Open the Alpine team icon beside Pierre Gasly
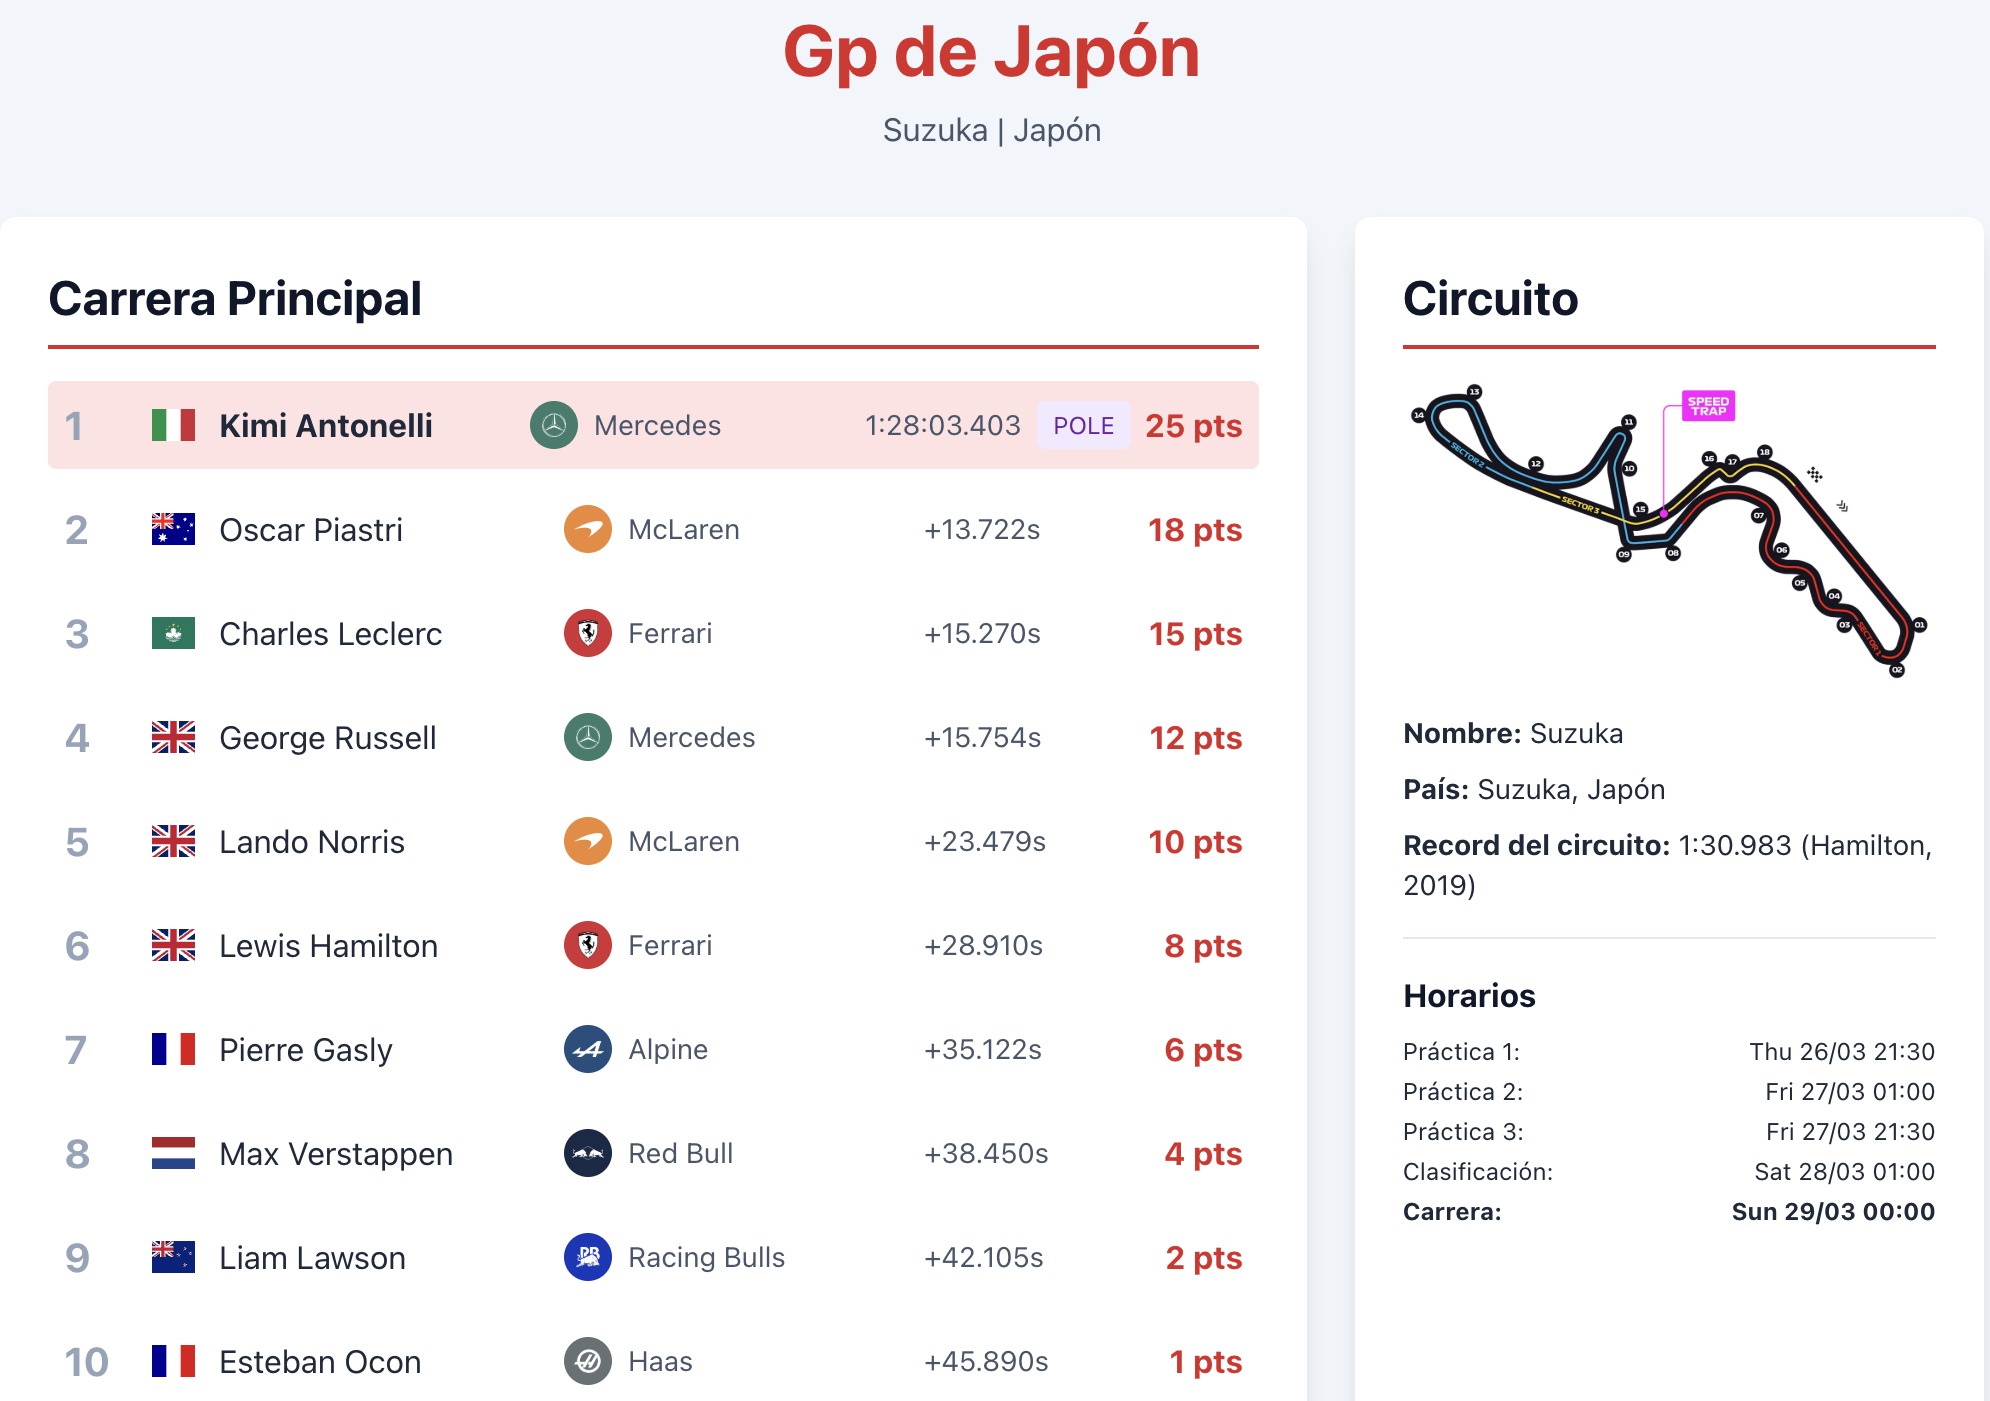The width and height of the screenshot is (1990, 1401). pyautogui.click(x=589, y=1049)
